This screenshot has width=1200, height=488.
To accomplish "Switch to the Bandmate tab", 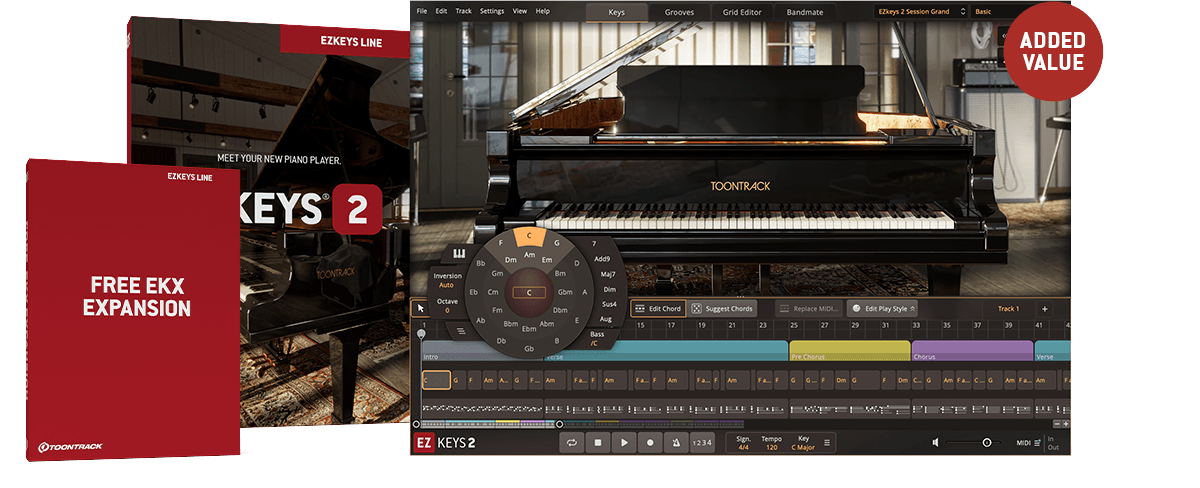I will (804, 12).
